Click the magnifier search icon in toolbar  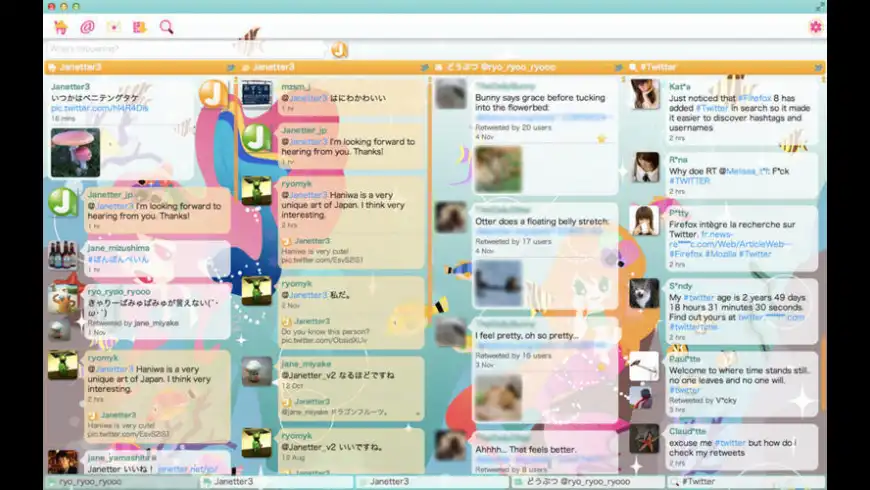tap(166, 27)
